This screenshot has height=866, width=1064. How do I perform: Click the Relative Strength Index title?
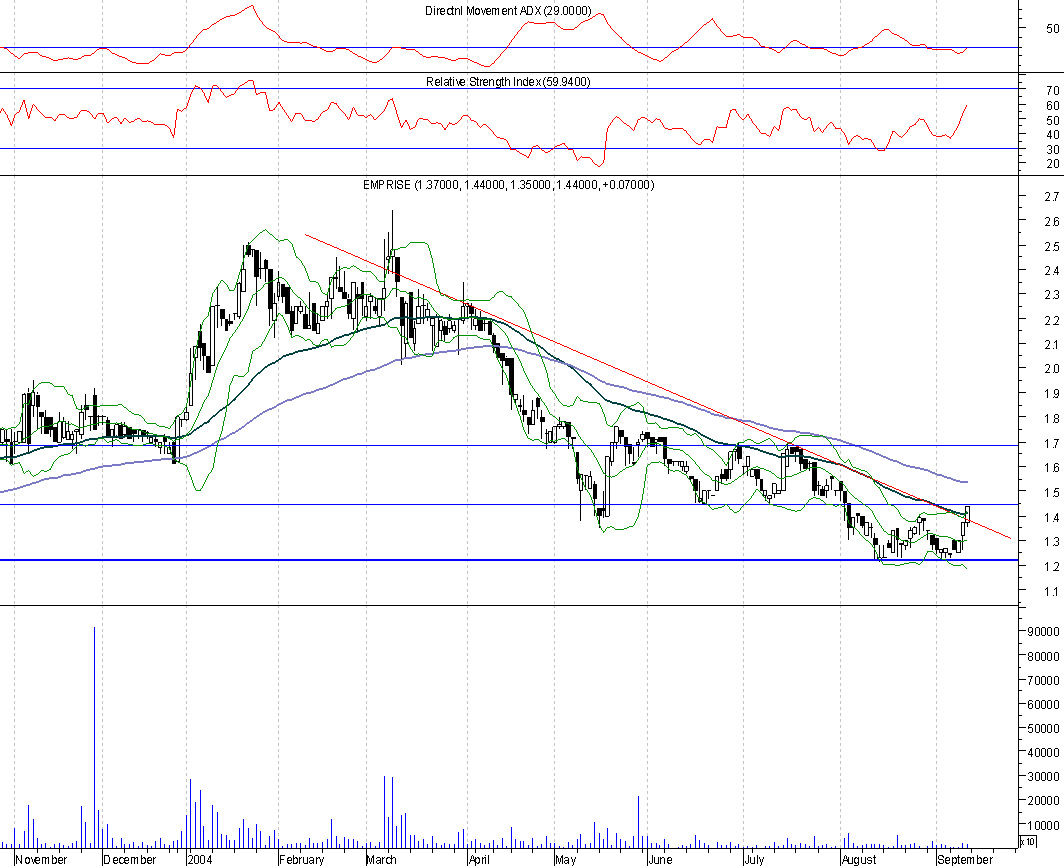point(507,81)
